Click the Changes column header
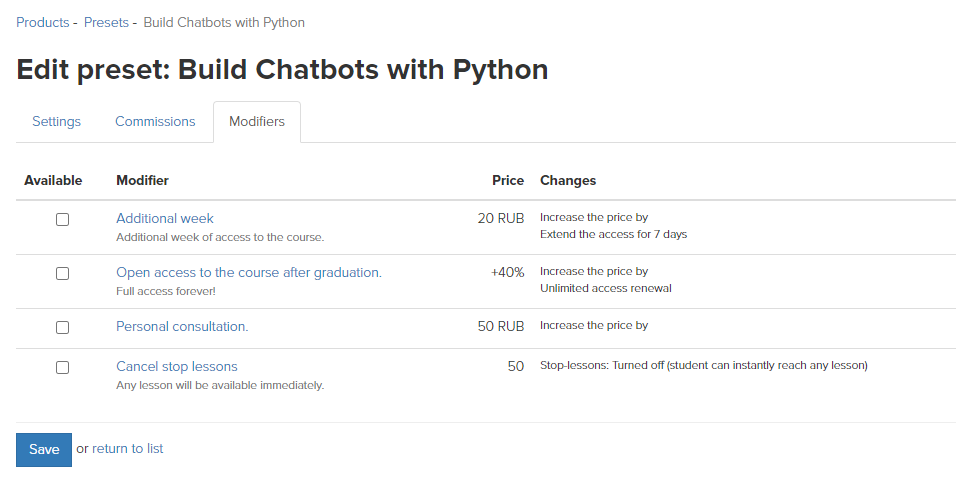 (568, 180)
